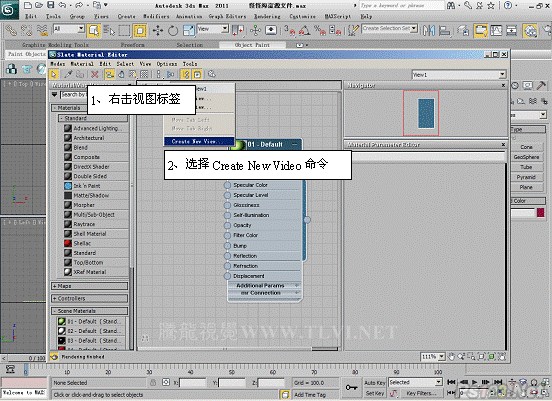
Task: Select the Rotate tool in main toolbar
Action: pos(173,31)
